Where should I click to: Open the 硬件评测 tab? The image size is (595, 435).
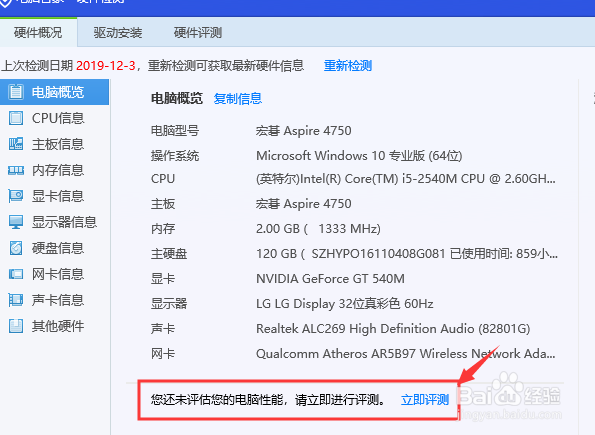tap(198, 33)
